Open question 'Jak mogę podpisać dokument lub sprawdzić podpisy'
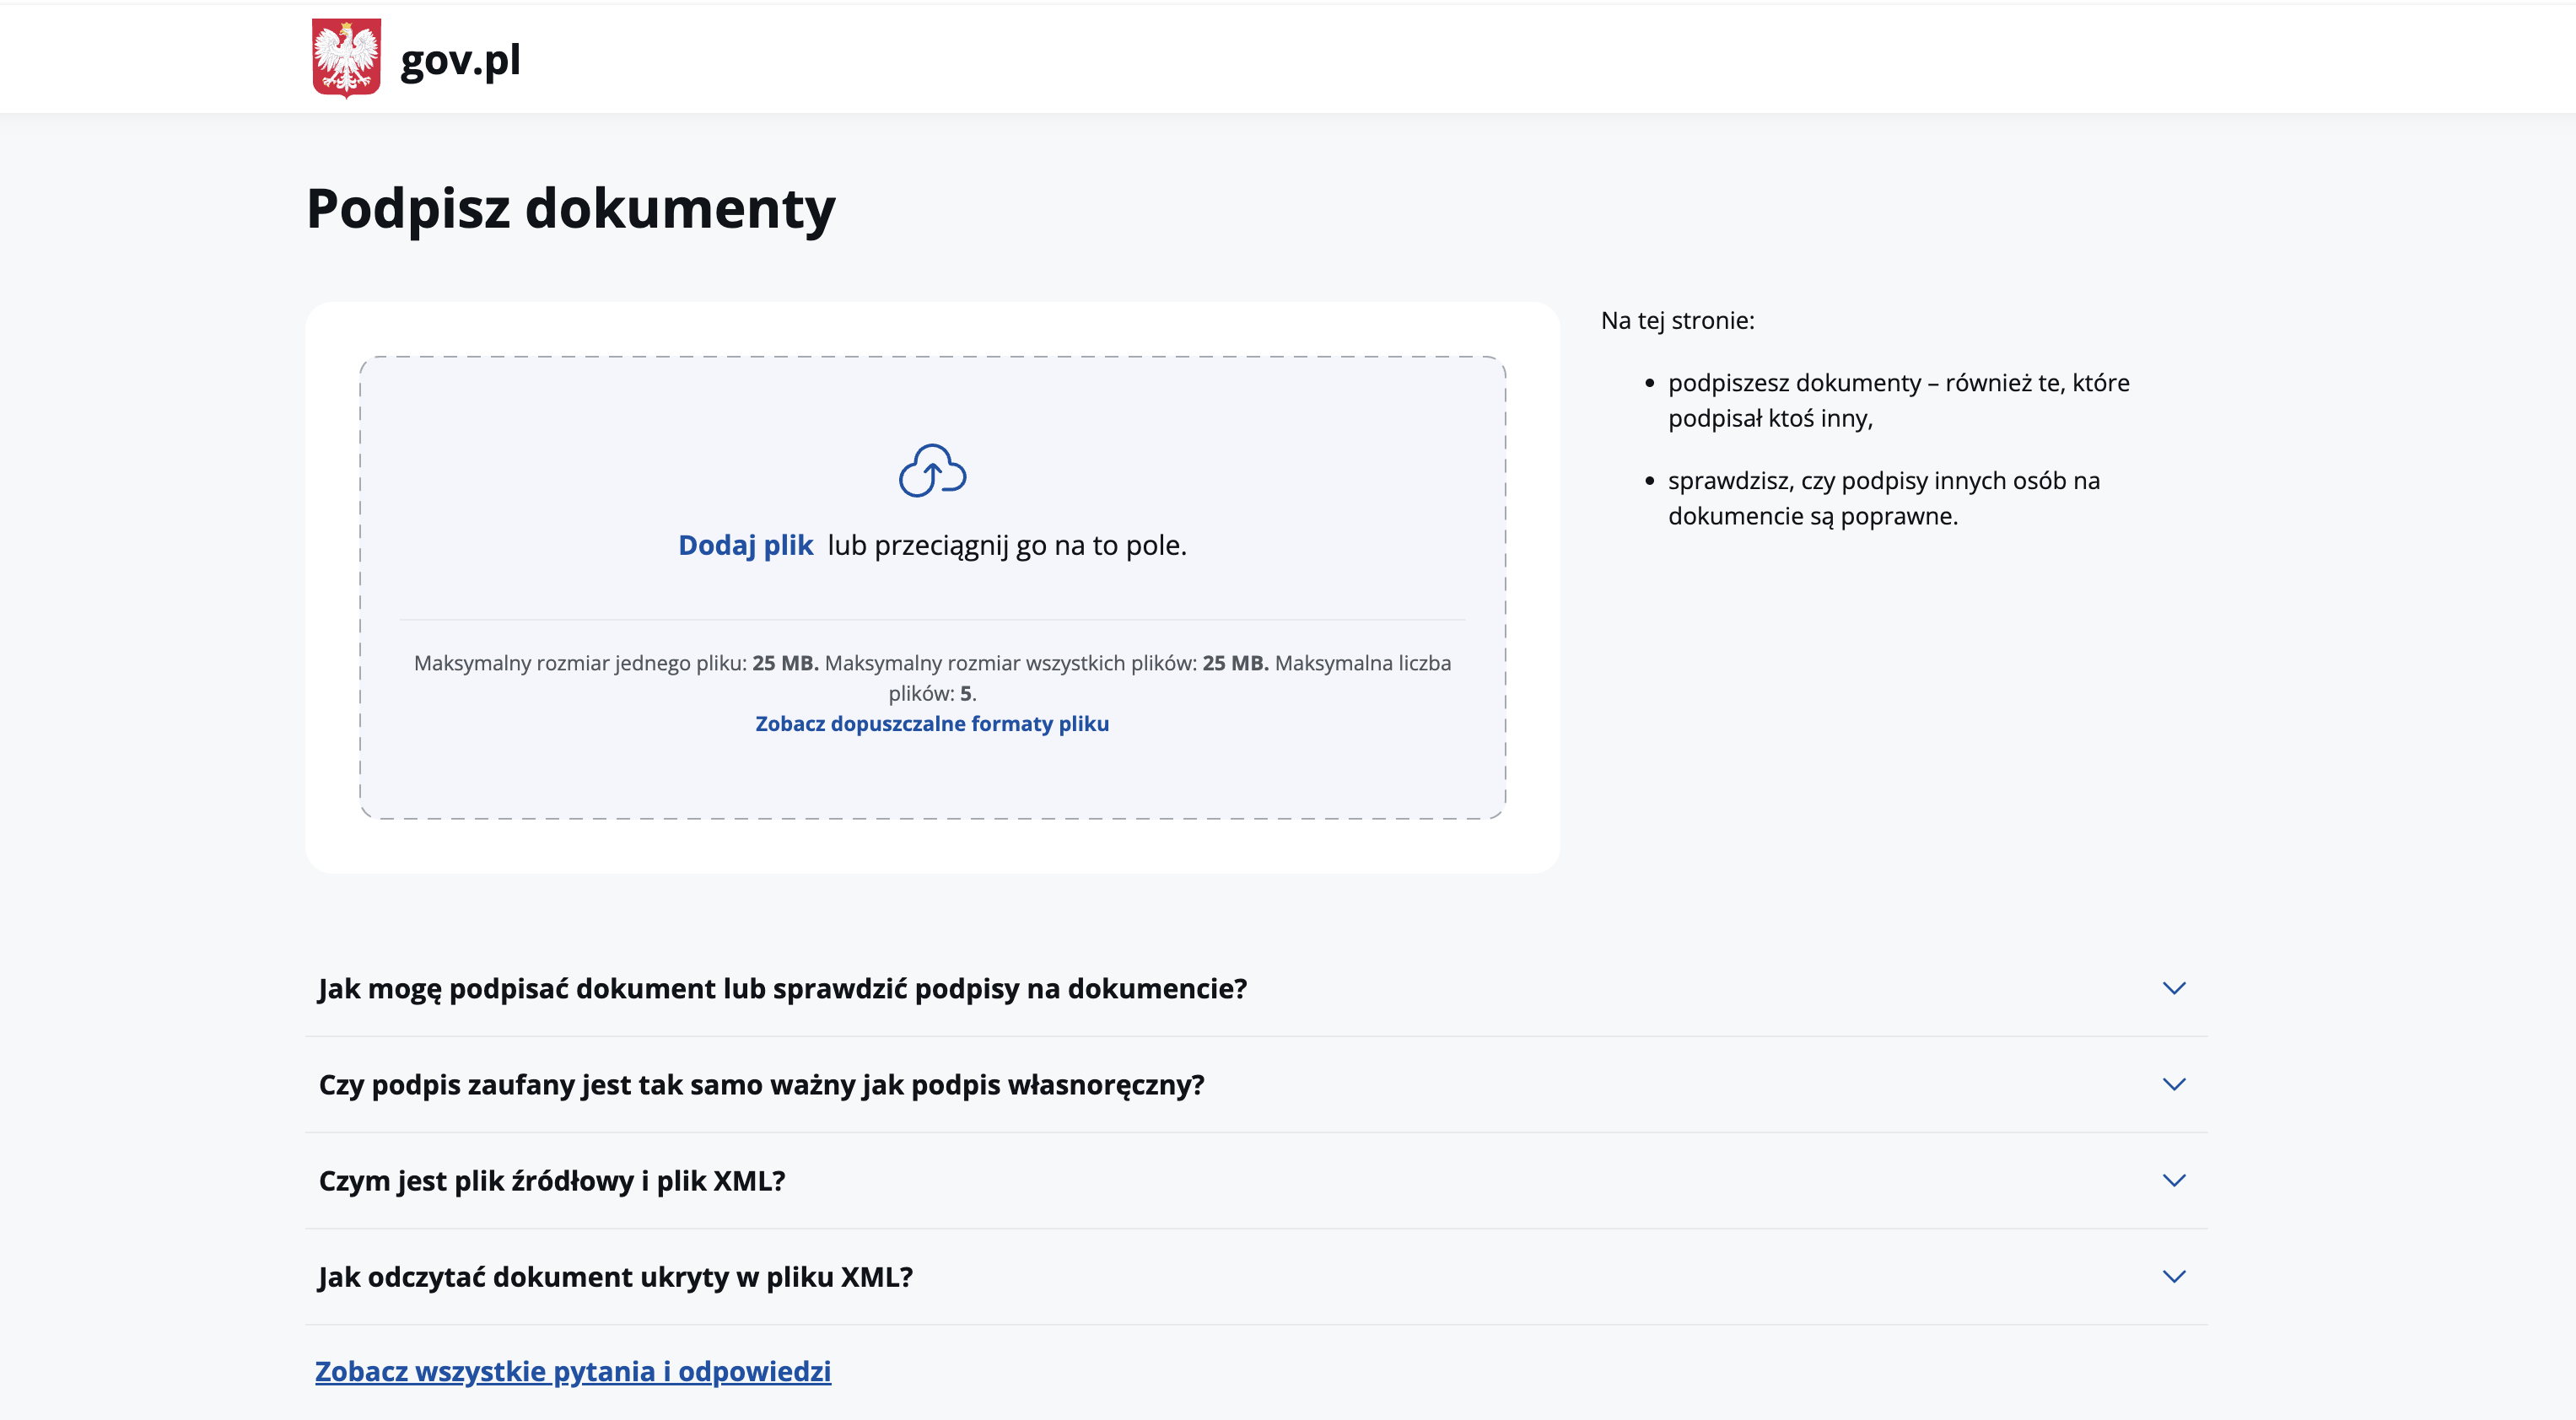Image resolution: width=2576 pixels, height=1420 pixels. tap(782, 988)
